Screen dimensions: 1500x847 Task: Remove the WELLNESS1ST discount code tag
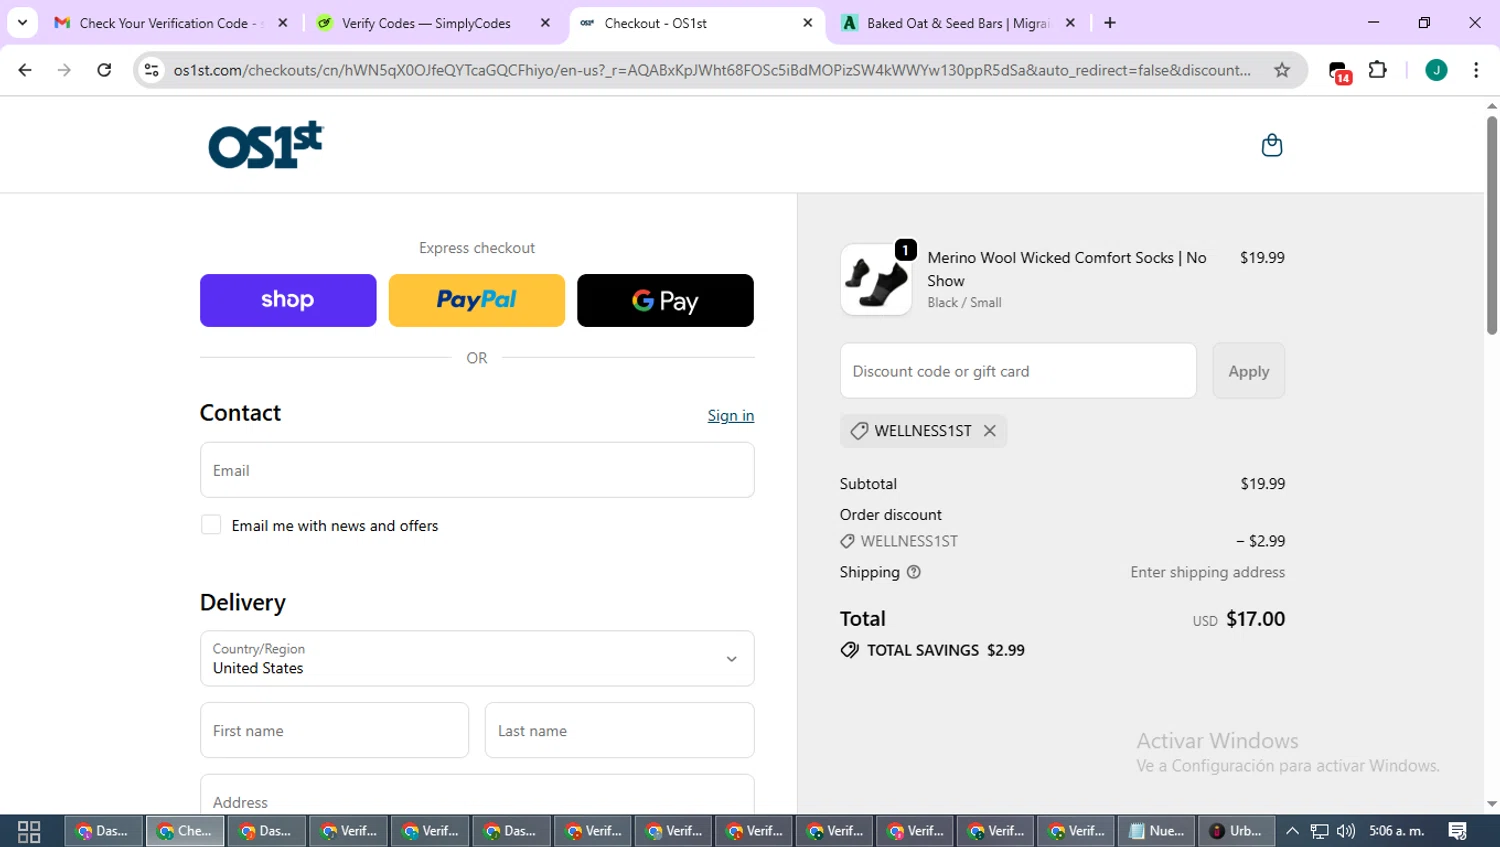pos(989,430)
